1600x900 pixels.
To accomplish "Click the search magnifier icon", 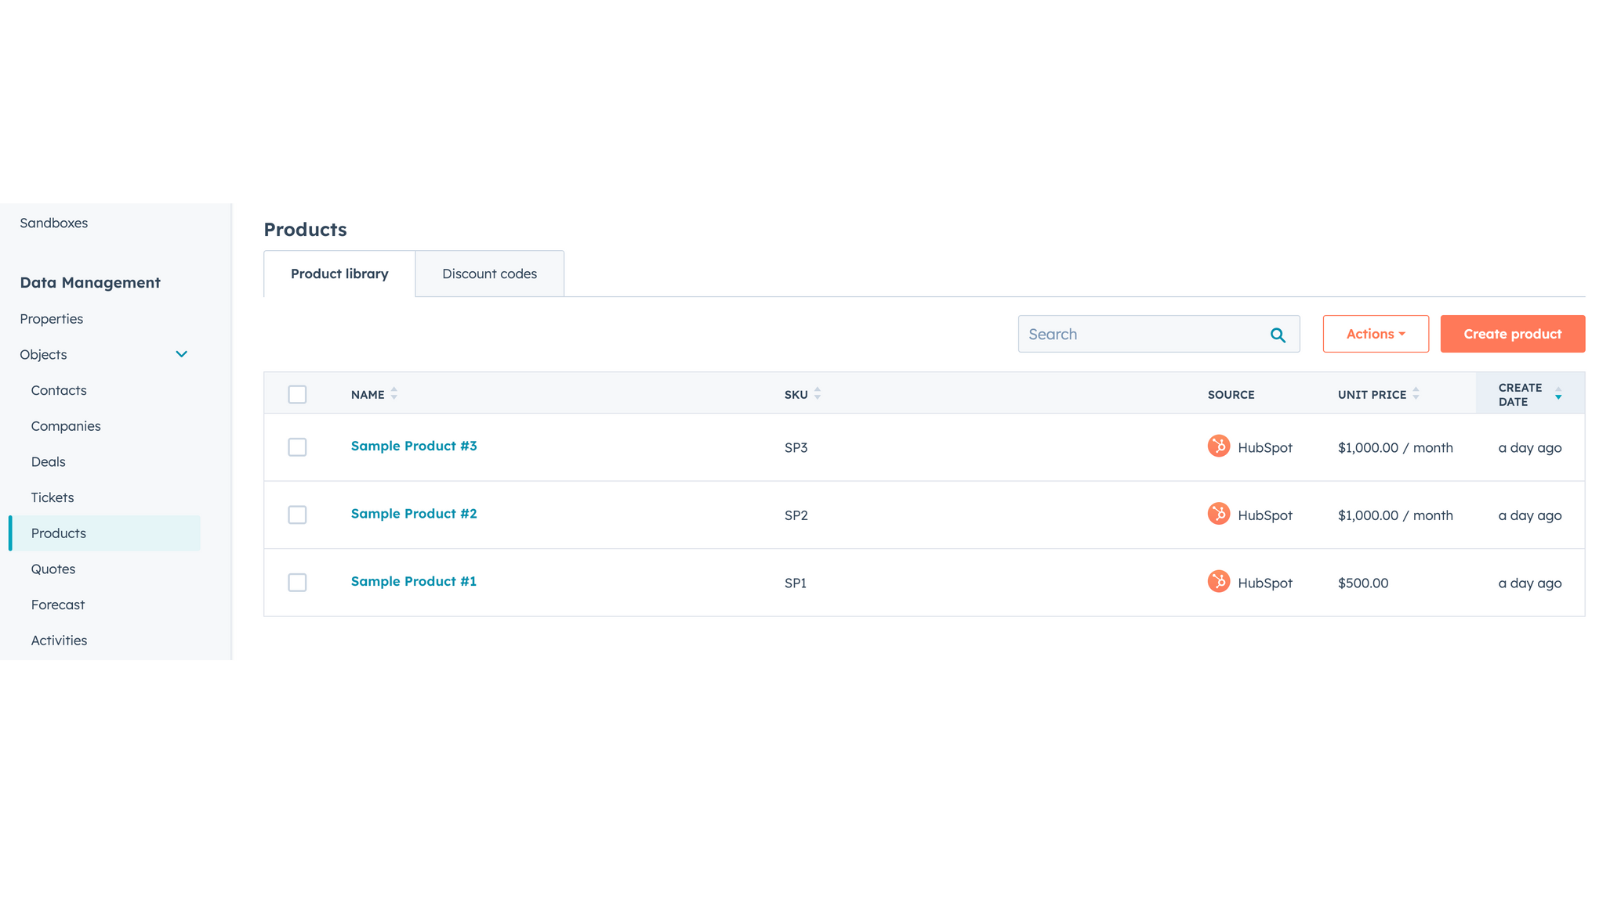I will coord(1277,335).
